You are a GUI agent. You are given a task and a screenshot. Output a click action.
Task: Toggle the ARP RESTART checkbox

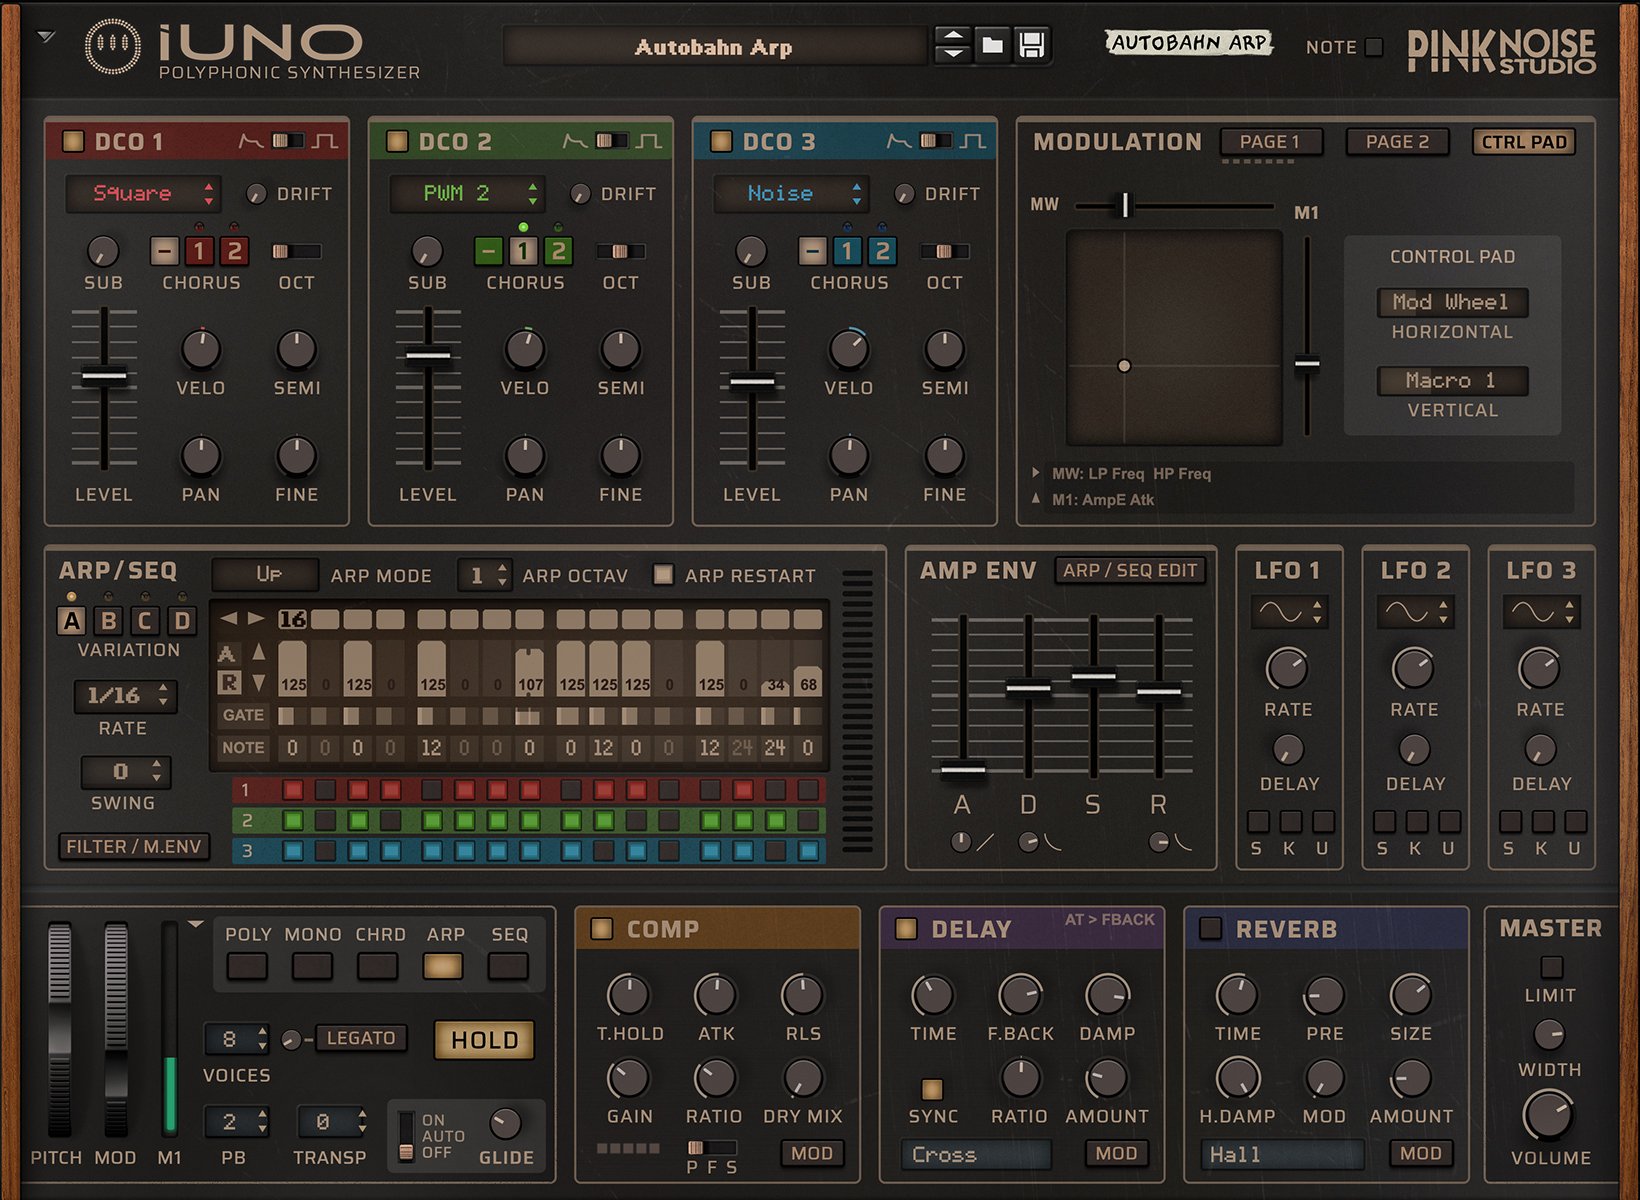tap(661, 575)
